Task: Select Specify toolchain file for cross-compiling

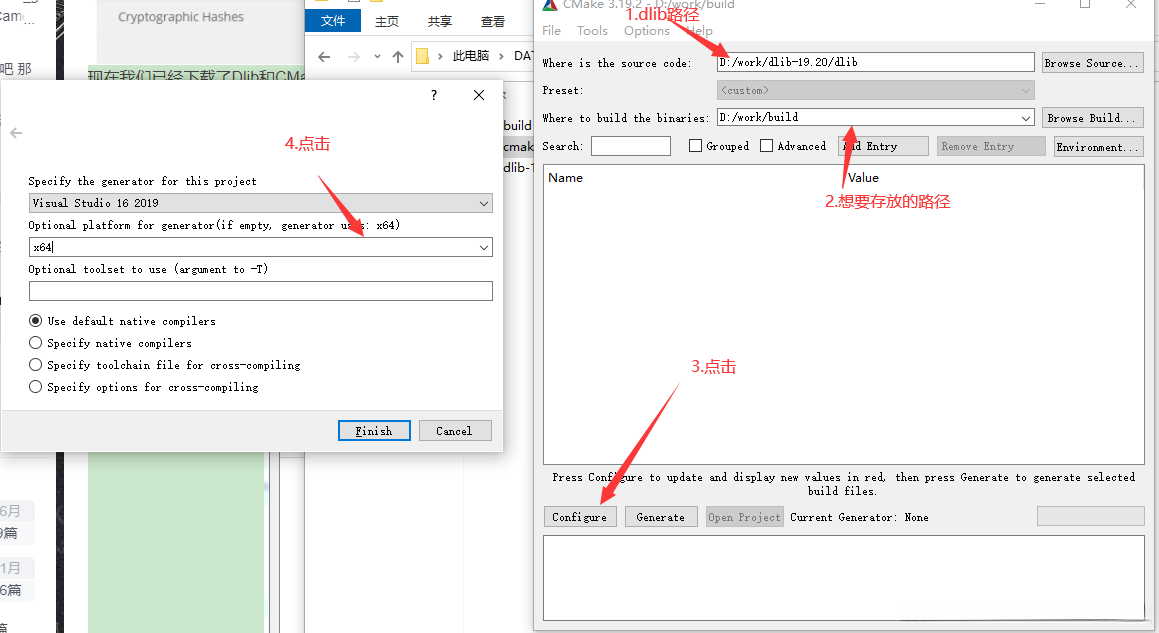Action: click(35, 365)
